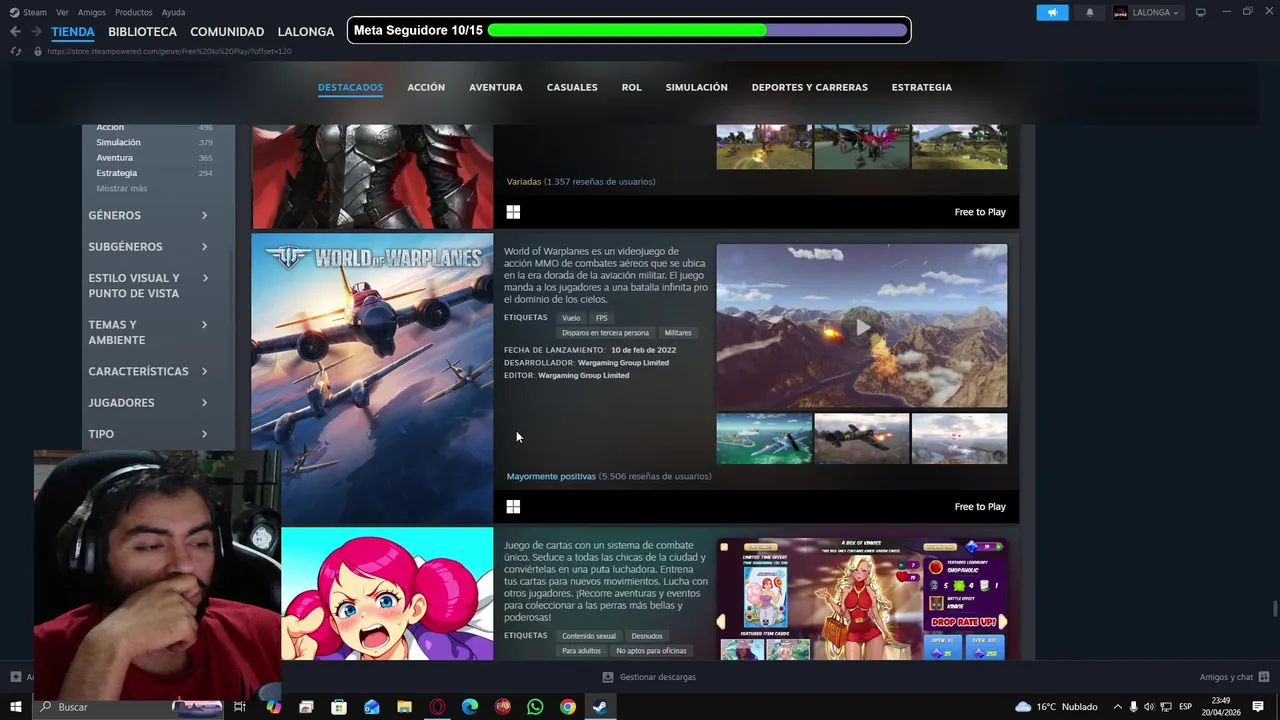Go back with the navigation arrow
The image size is (1280, 720).
(15, 31)
